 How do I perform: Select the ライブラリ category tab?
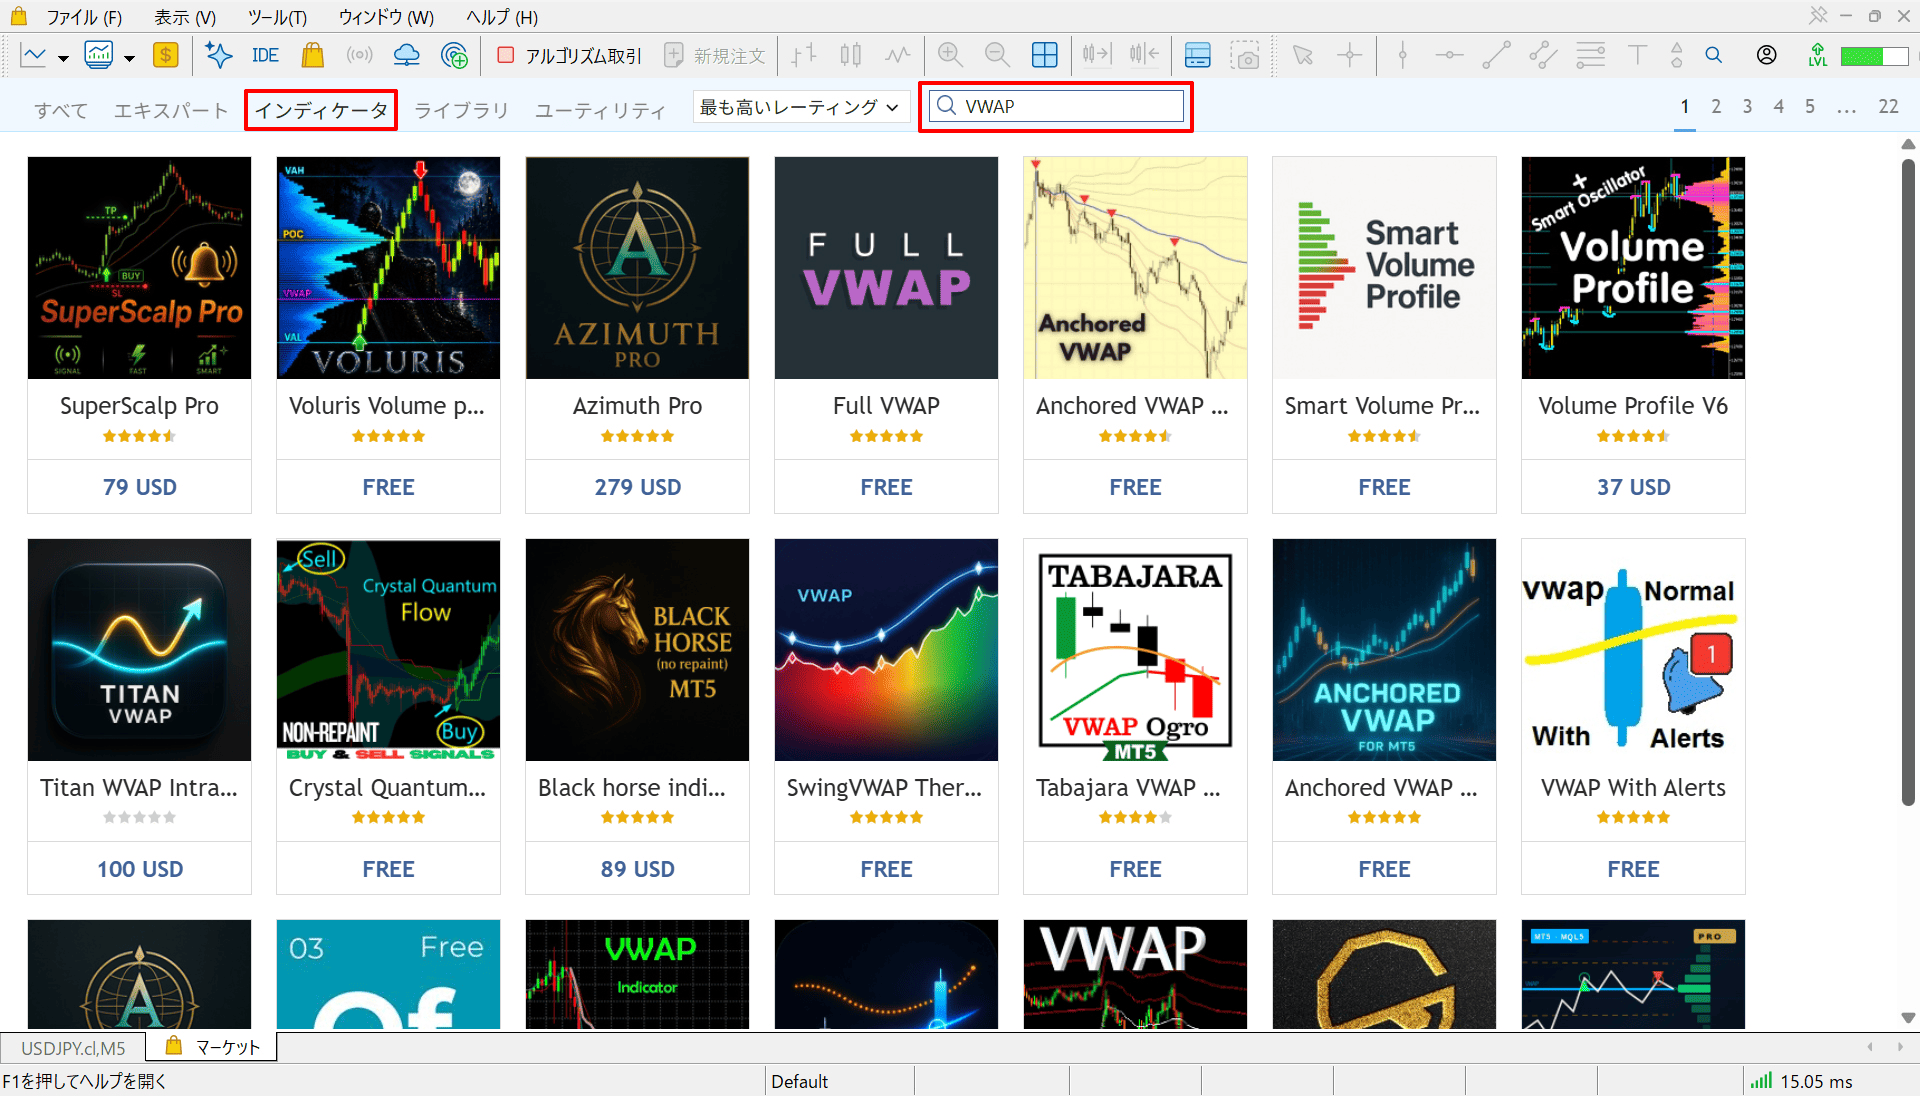[461, 110]
